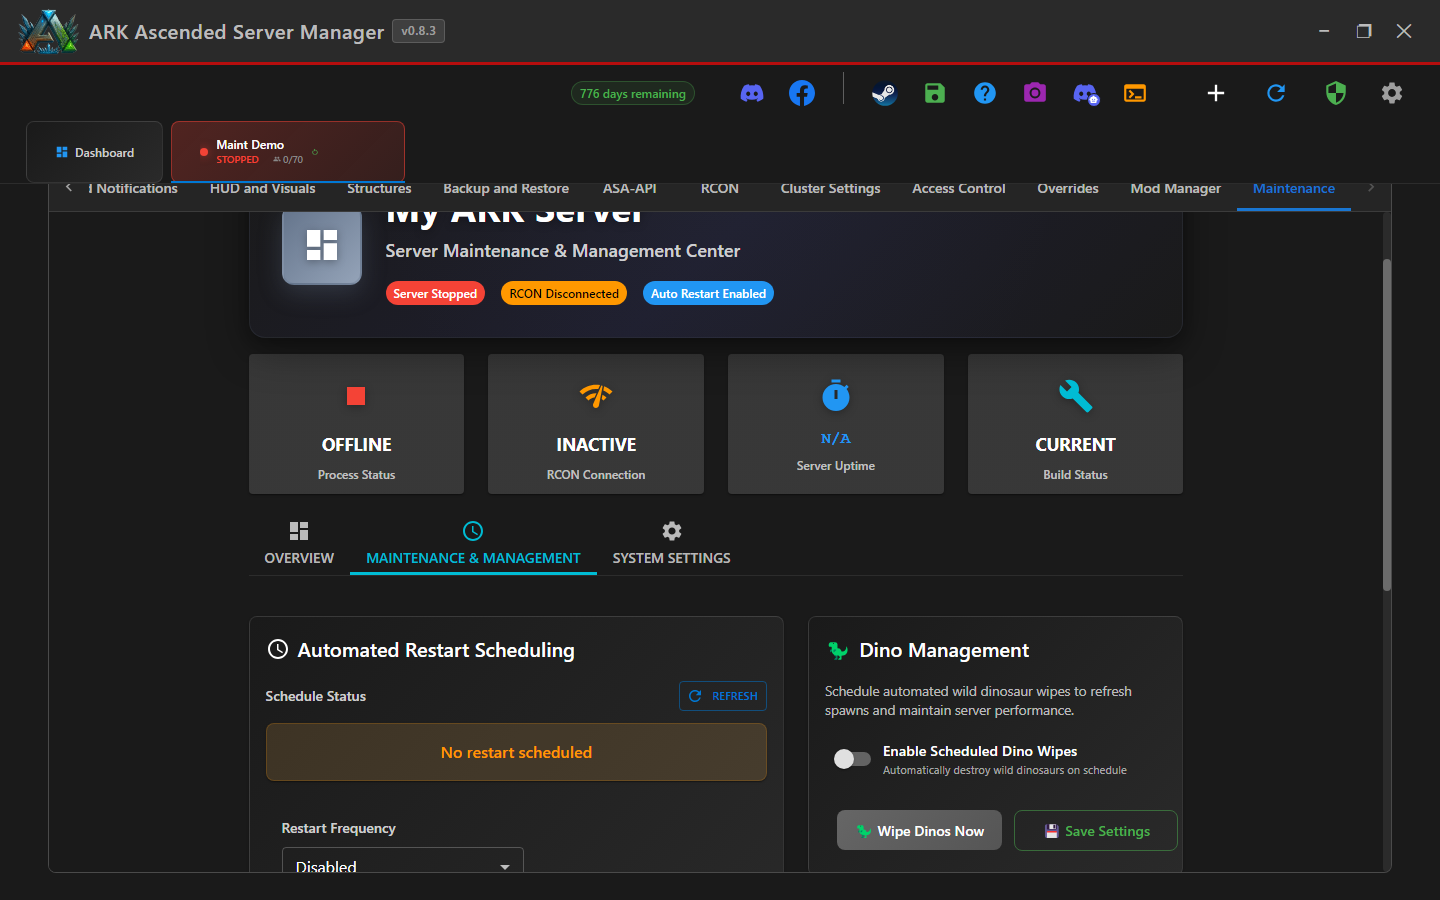Image resolution: width=1440 pixels, height=900 pixels.
Task: Click the green floppy disk save icon
Action: click(x=935, y=93)
